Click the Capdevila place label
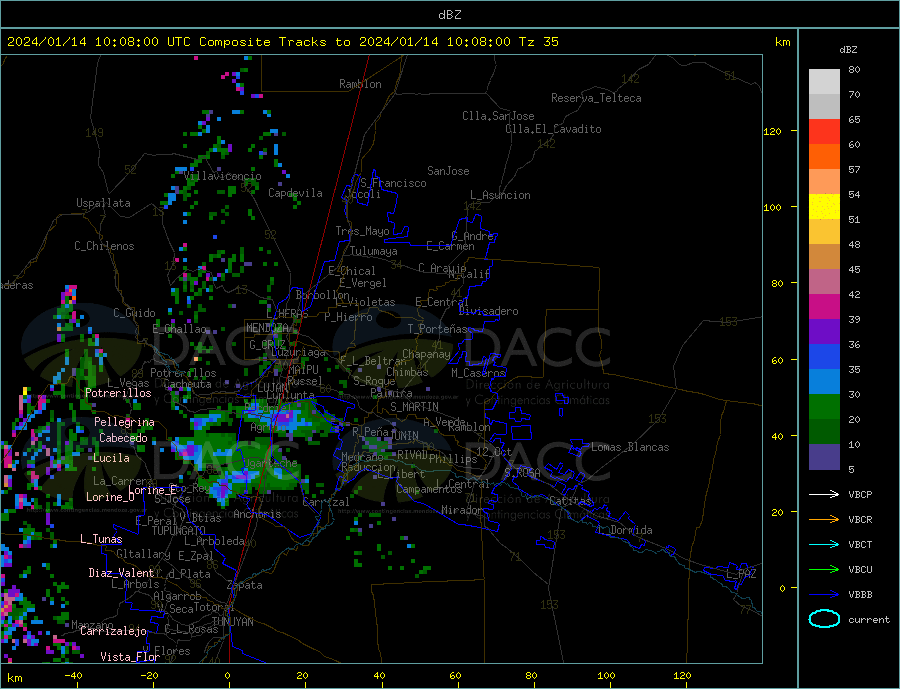The height and width of the screenshot is (689, 900). tap(295, 193)
